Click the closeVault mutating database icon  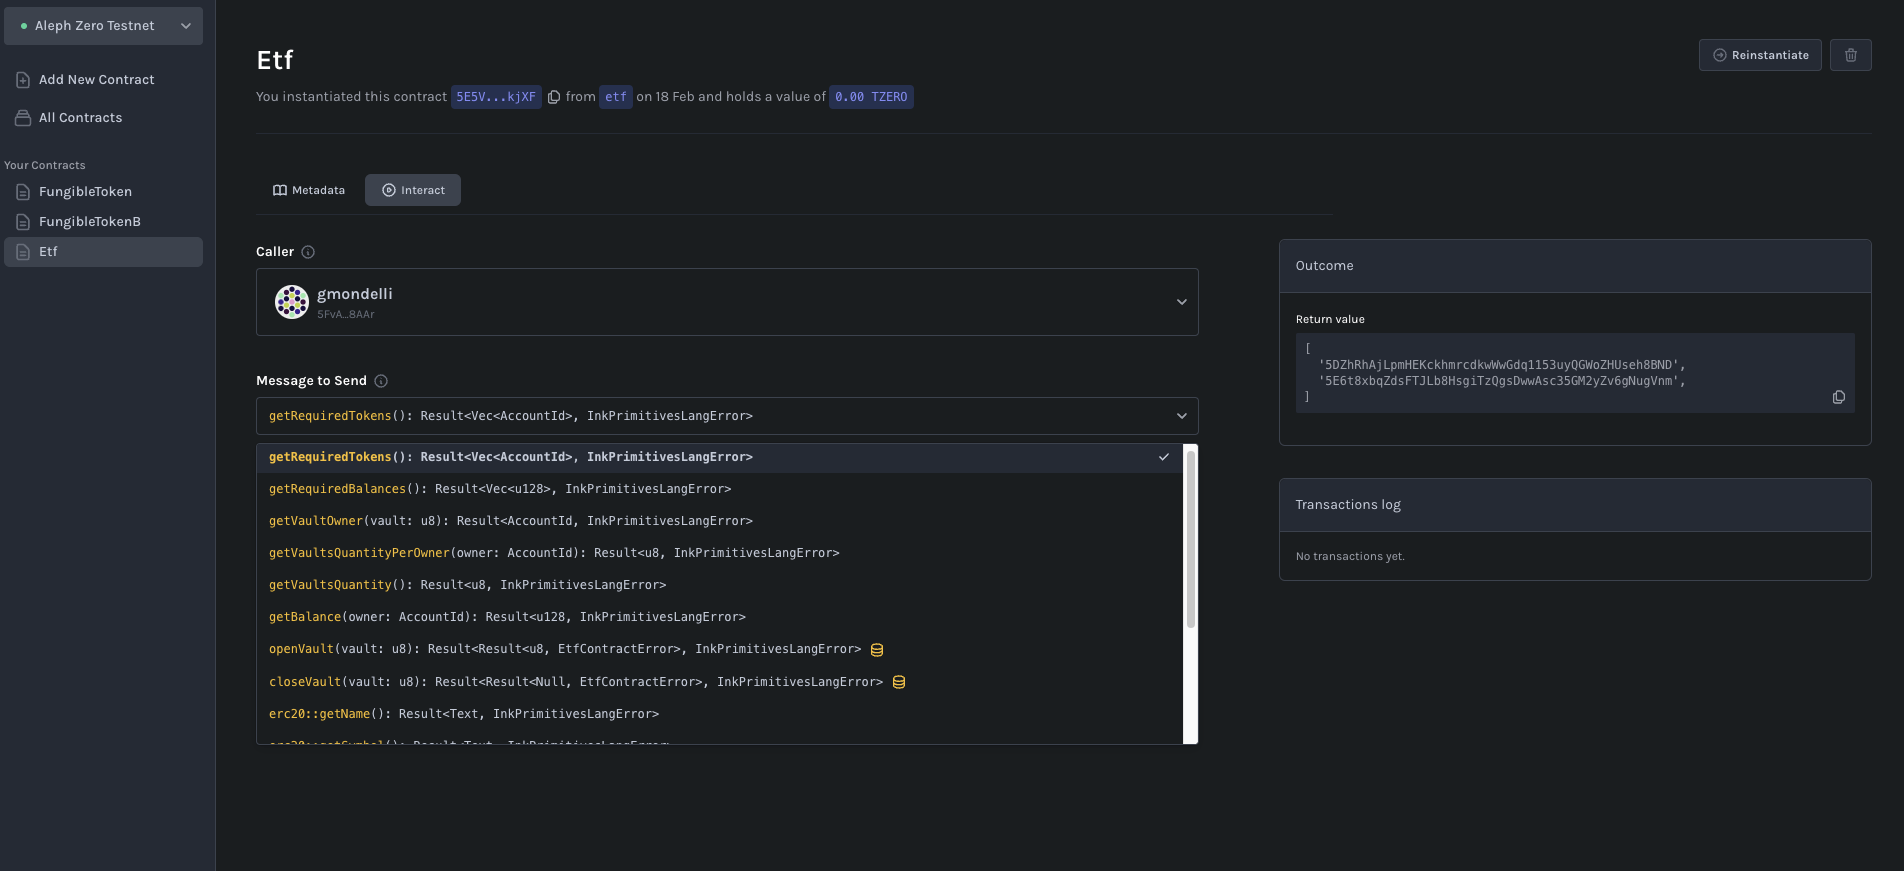click(x=899, y=682)
